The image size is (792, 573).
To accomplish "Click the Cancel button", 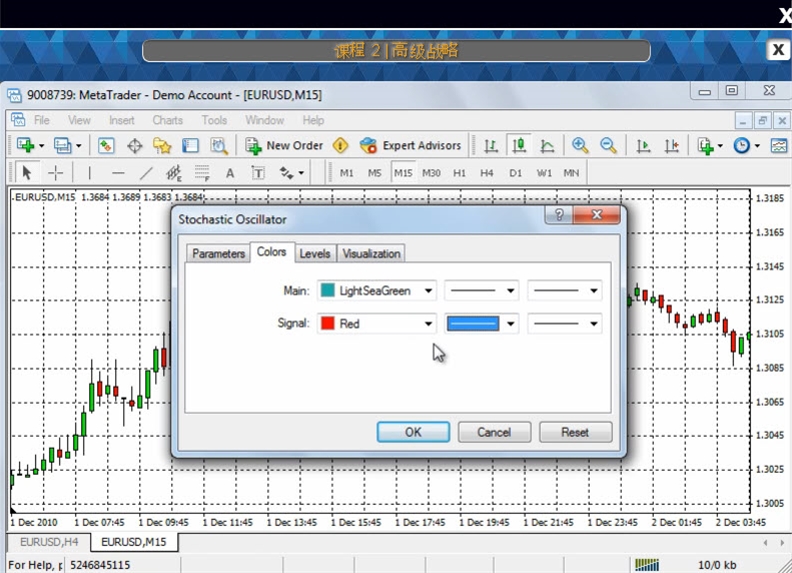I will [x=494, y=433].
